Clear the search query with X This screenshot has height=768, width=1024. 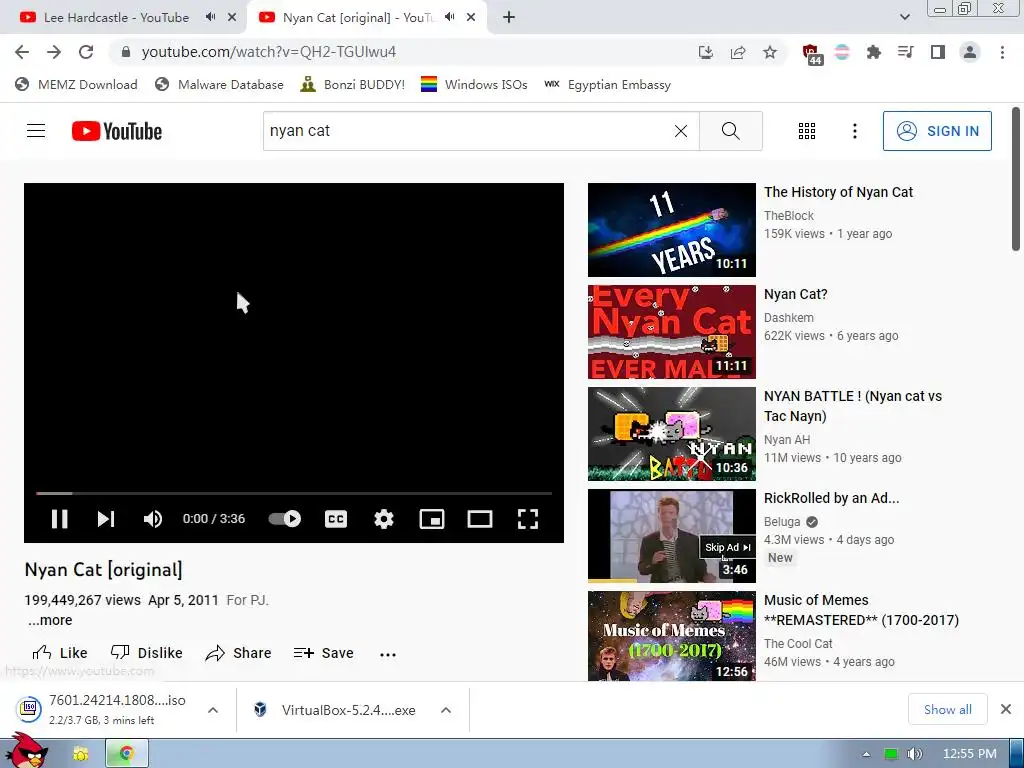(x=680, y=131)
